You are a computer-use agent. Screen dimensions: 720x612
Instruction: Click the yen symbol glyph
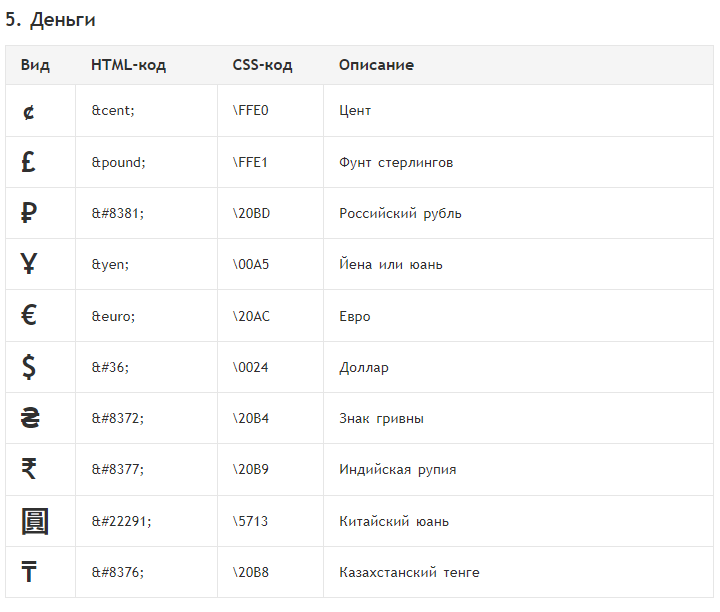tap(28, 264)
